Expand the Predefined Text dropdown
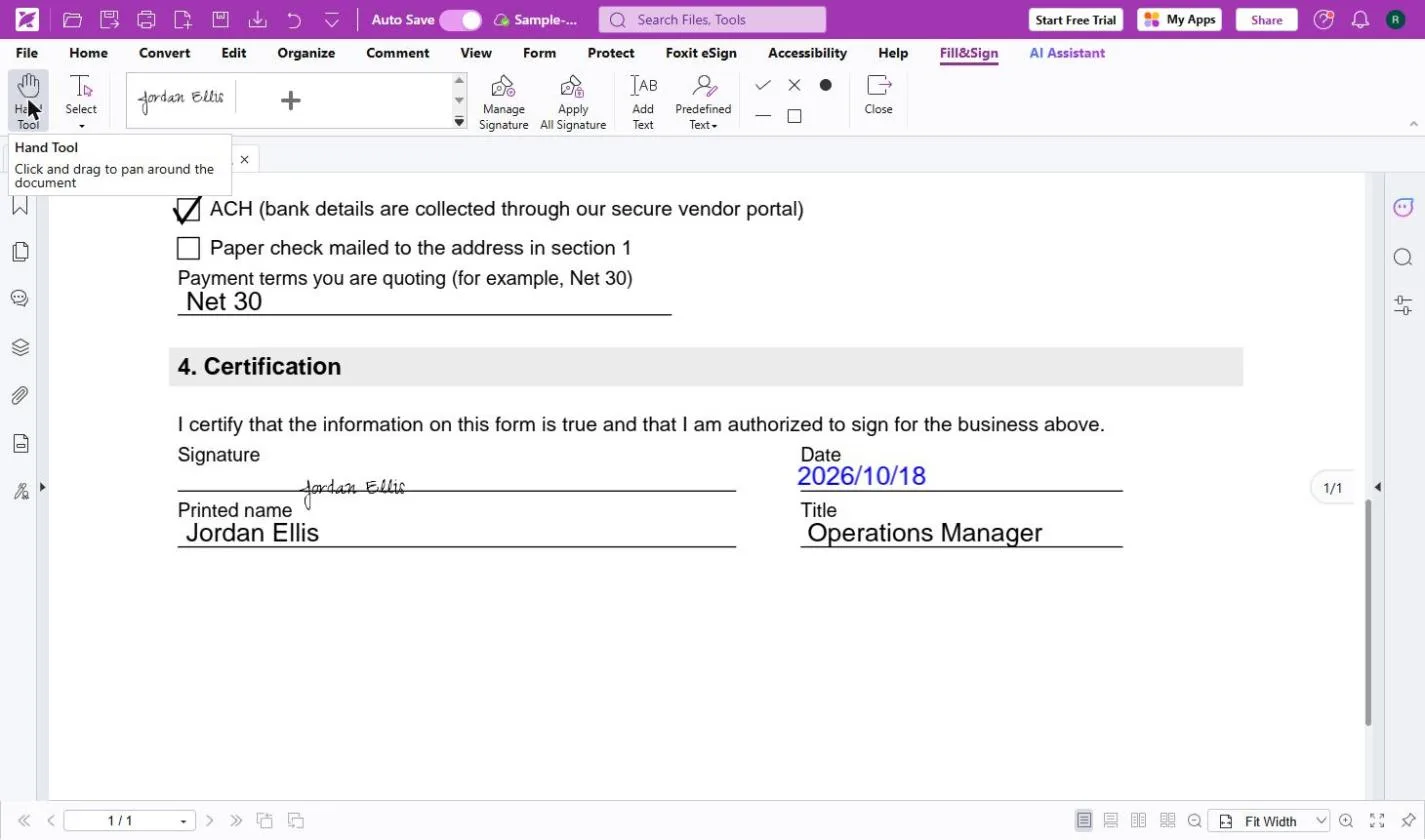This screenshot has width=1425, height=840. click(703, 101)
